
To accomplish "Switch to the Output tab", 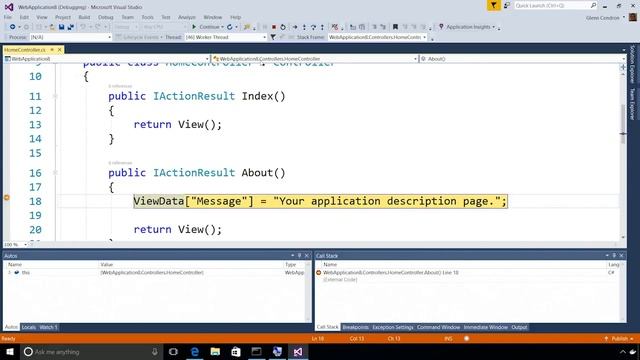I will click(x=519, y=327).
